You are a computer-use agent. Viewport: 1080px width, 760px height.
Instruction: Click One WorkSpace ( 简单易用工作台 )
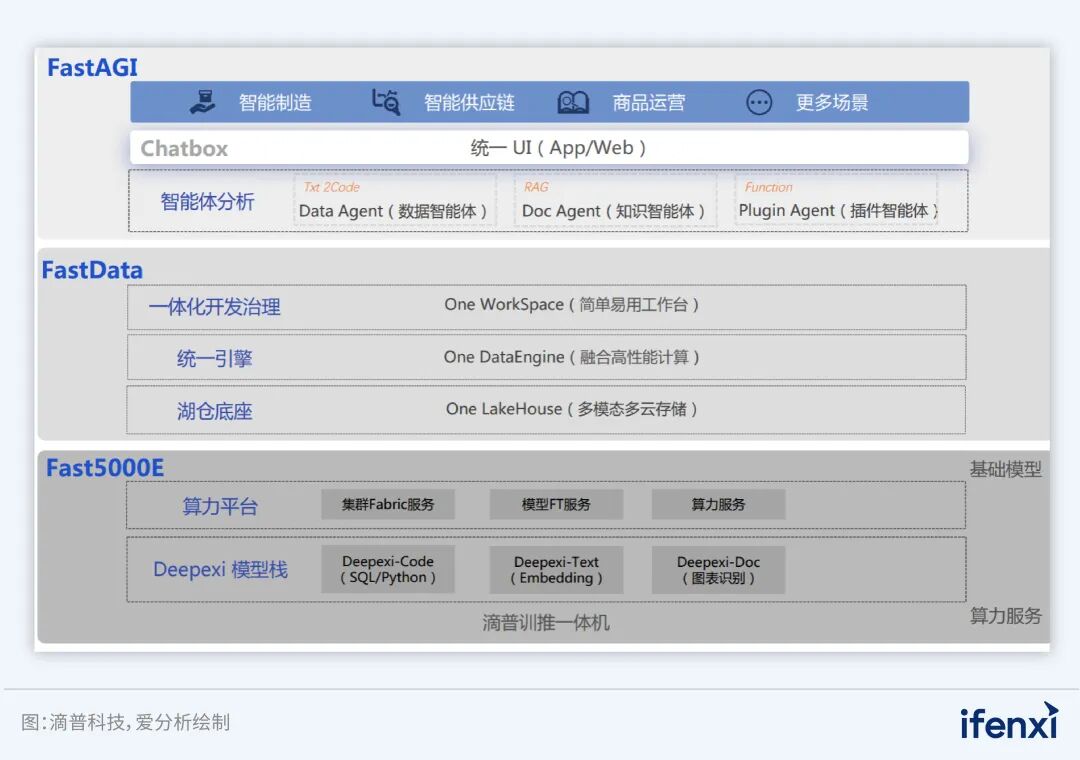(572, 305)
